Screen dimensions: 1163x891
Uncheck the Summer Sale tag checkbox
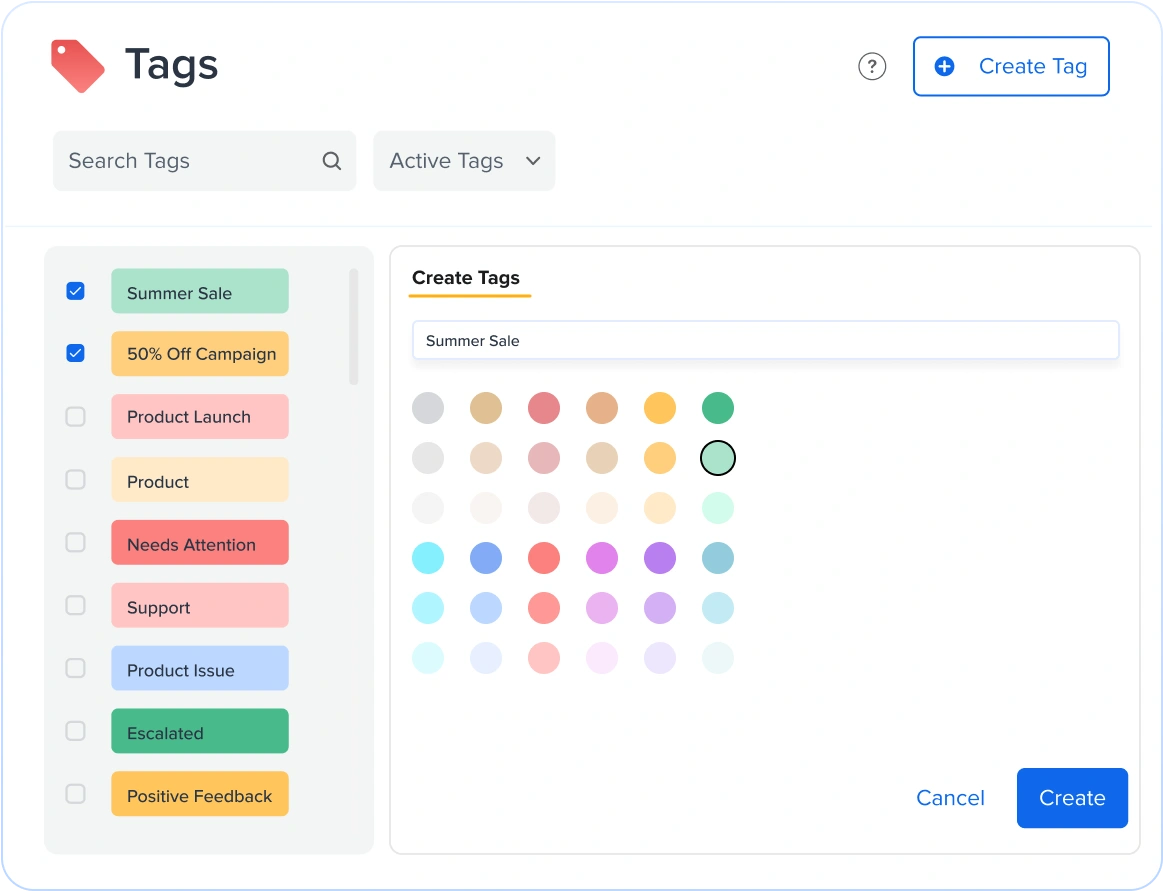click(x=75, y=291)
